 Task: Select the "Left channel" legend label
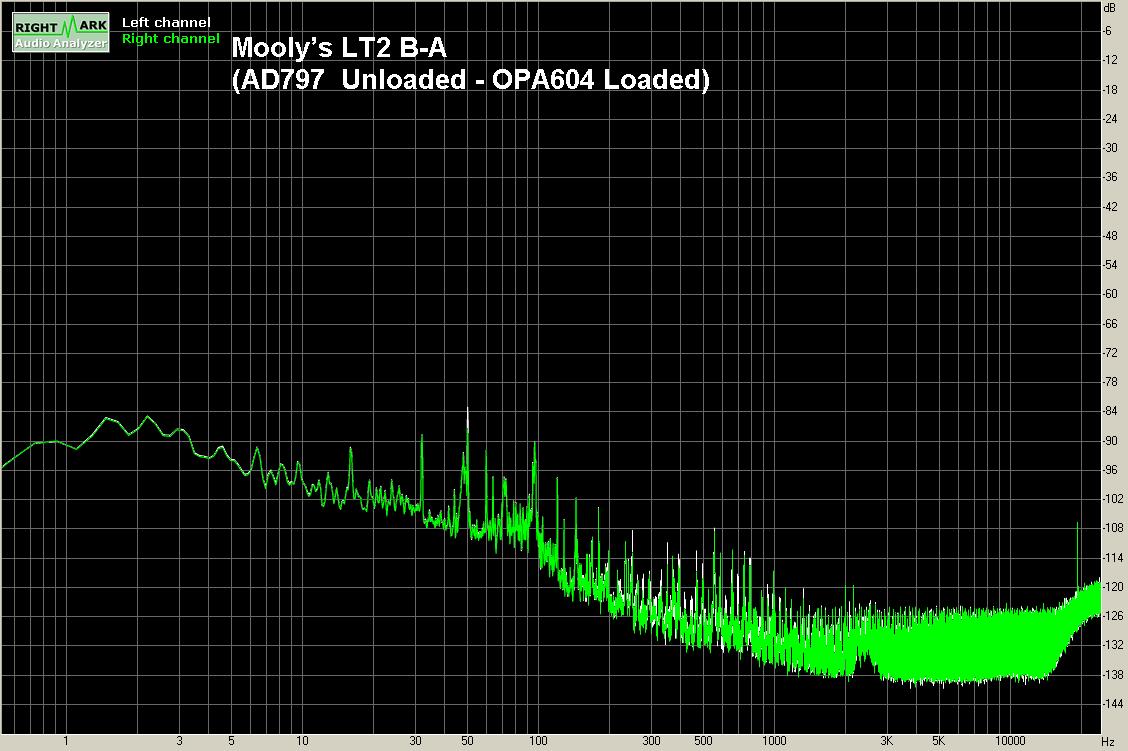coord(166,22)
